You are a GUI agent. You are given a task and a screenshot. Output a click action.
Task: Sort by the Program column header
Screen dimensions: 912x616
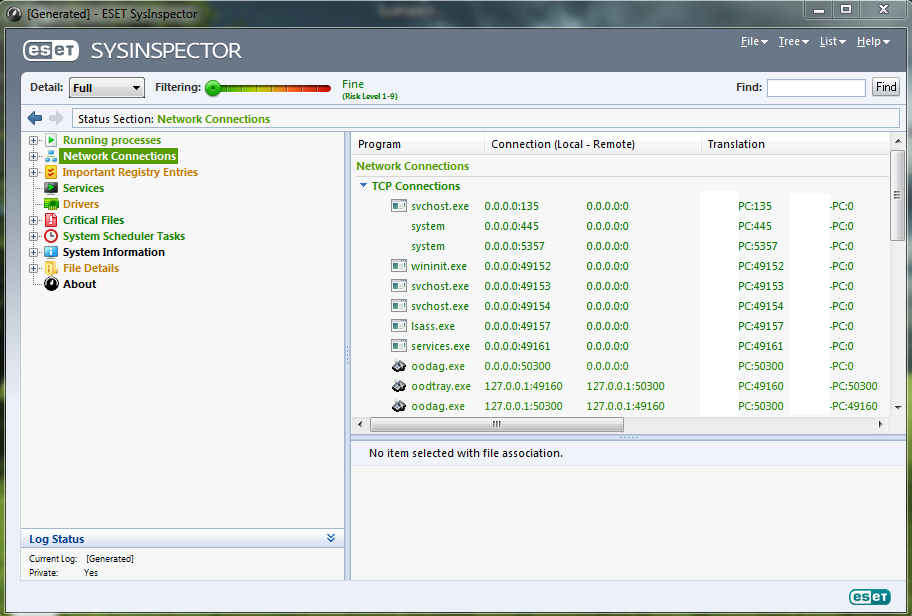418,144
